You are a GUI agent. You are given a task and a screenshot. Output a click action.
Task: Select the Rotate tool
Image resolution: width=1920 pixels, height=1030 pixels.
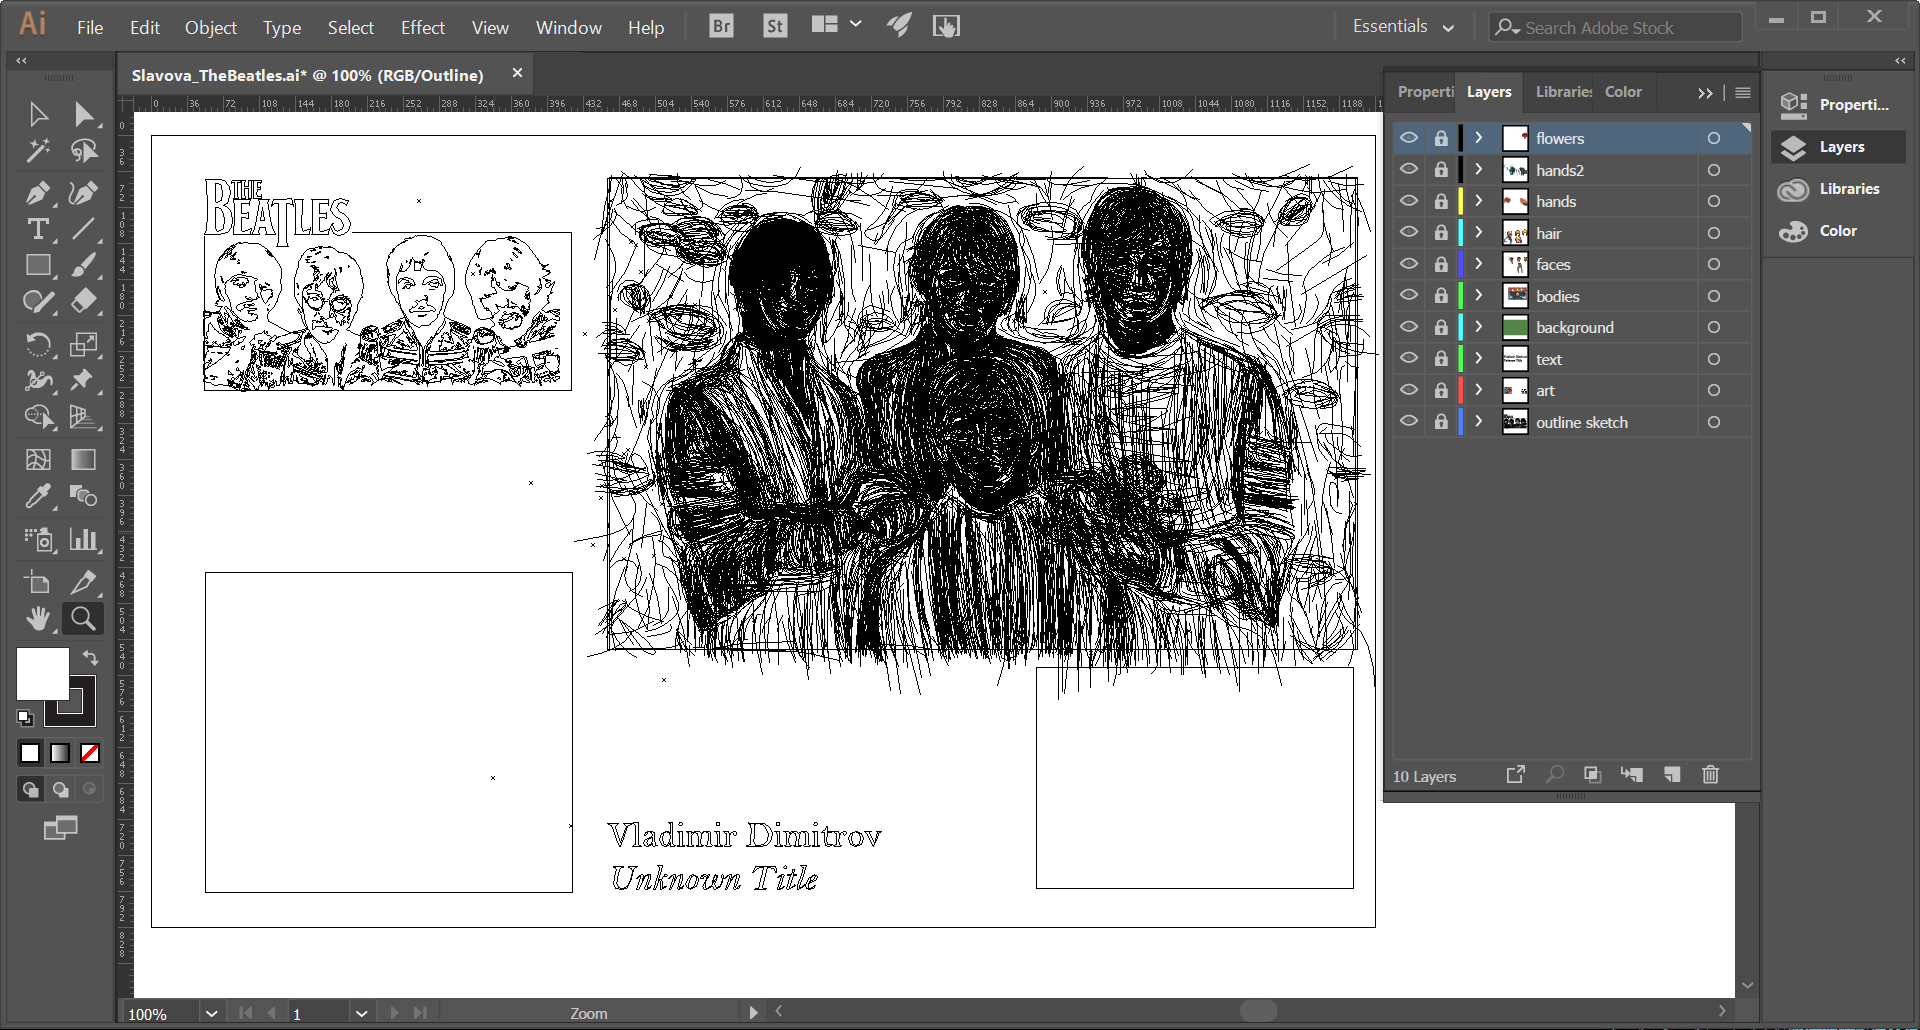pos(38,345)
